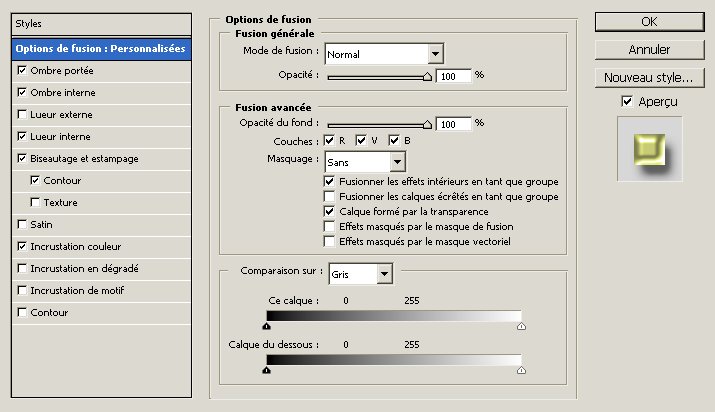Click the Nouveau style... button
Screen dimensions: 715x412
[x=649, y=77]
